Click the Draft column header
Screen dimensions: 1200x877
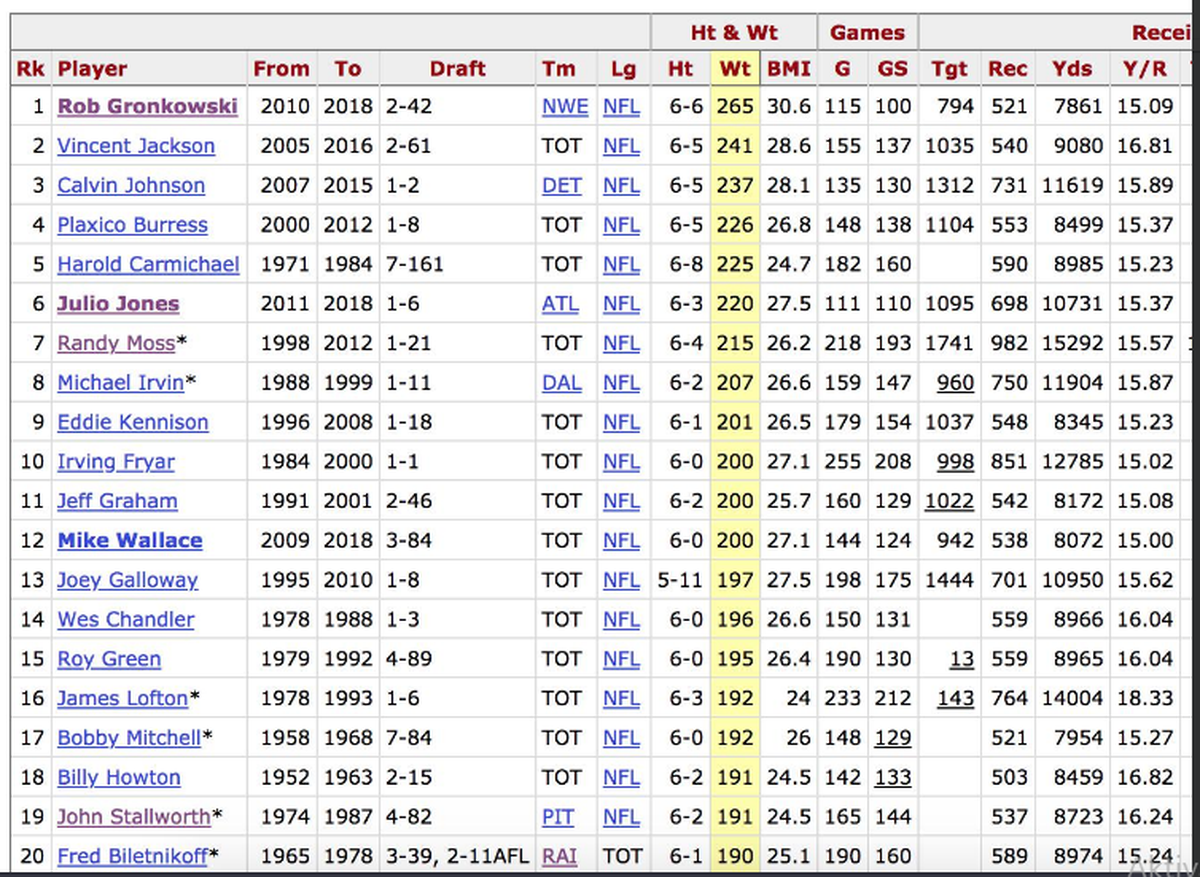coord(457,69)
